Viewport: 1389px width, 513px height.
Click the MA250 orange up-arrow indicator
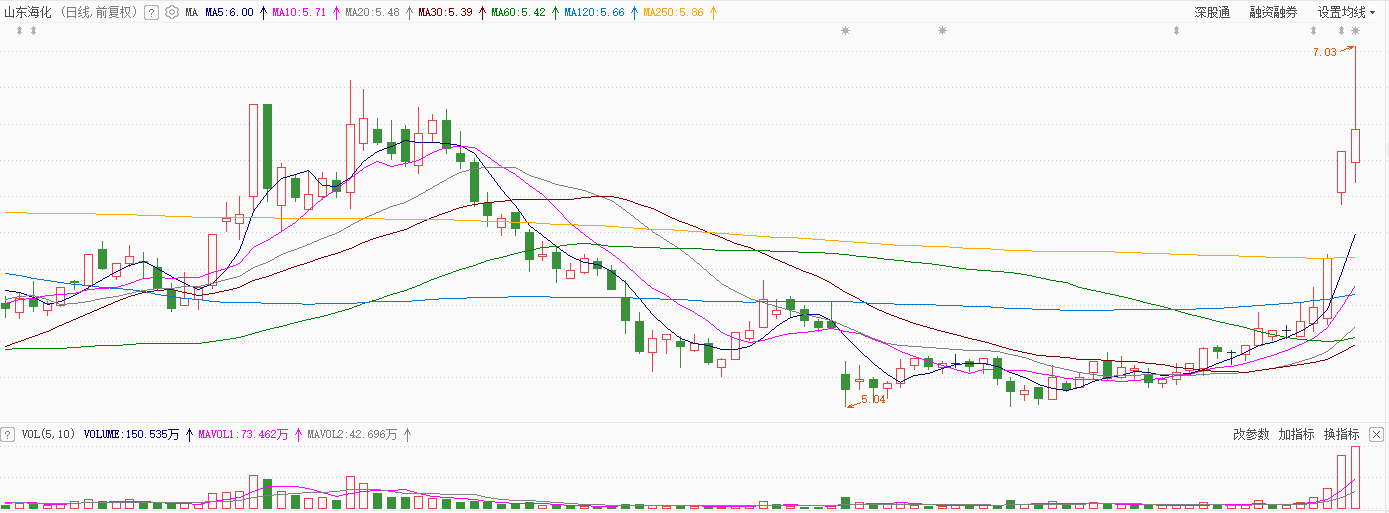coord(713,13)
